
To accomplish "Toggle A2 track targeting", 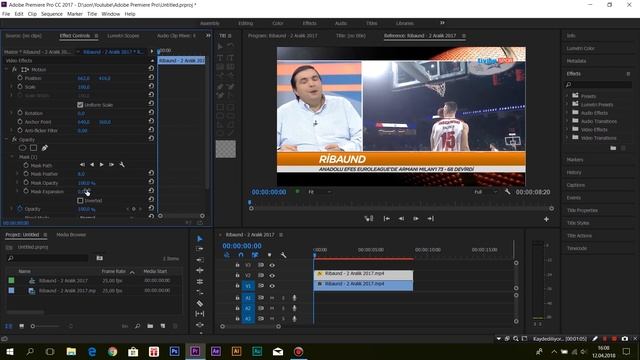I will (x=248, y=309).
